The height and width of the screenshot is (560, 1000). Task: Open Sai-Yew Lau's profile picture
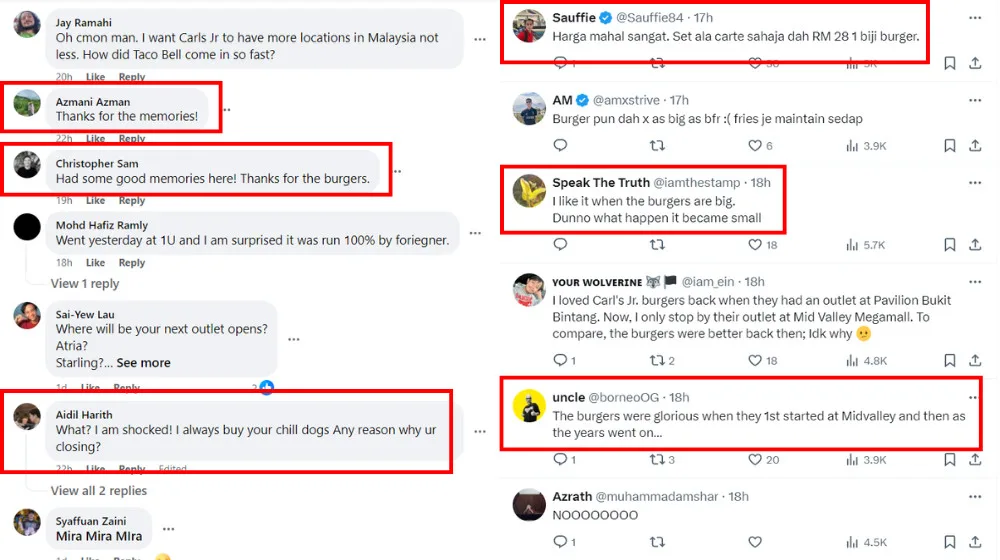27,316
